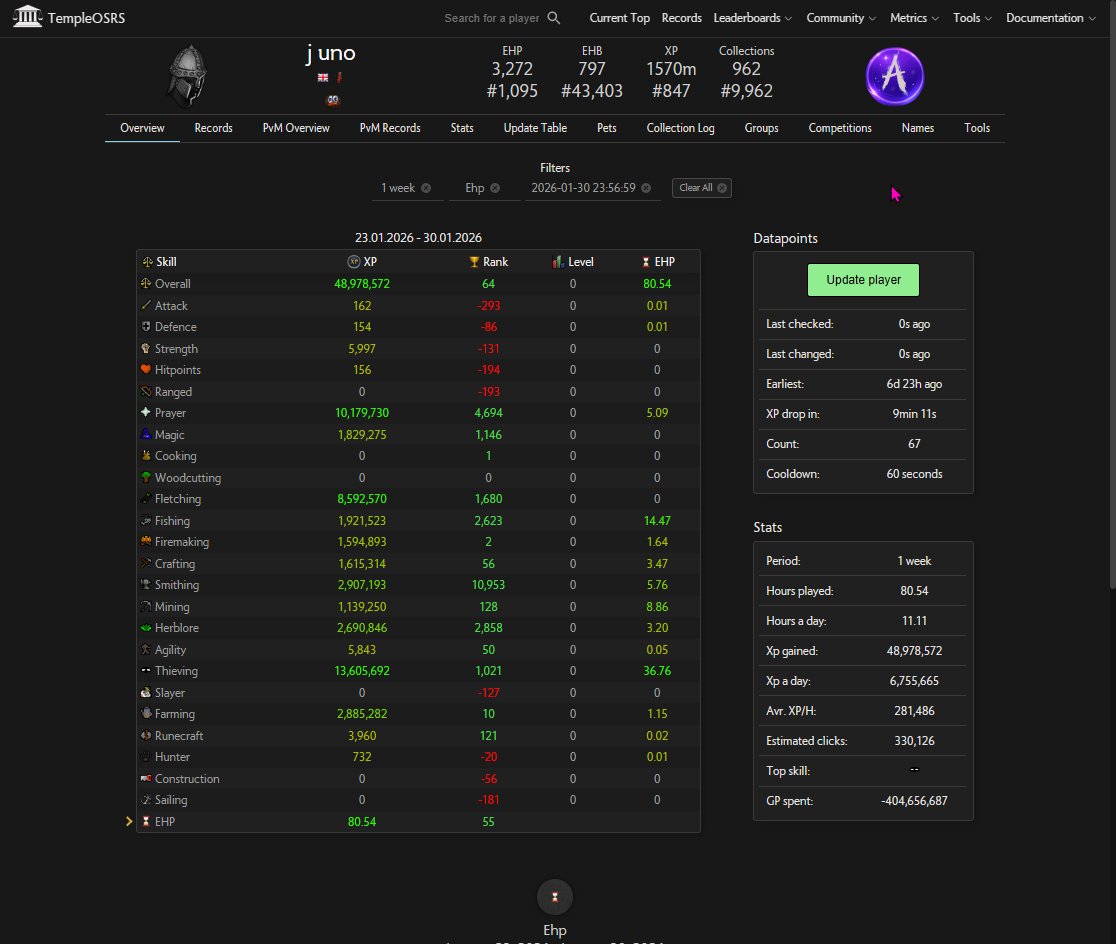Open the Leaderboards dropdown menu

click(x=752, y=18)
